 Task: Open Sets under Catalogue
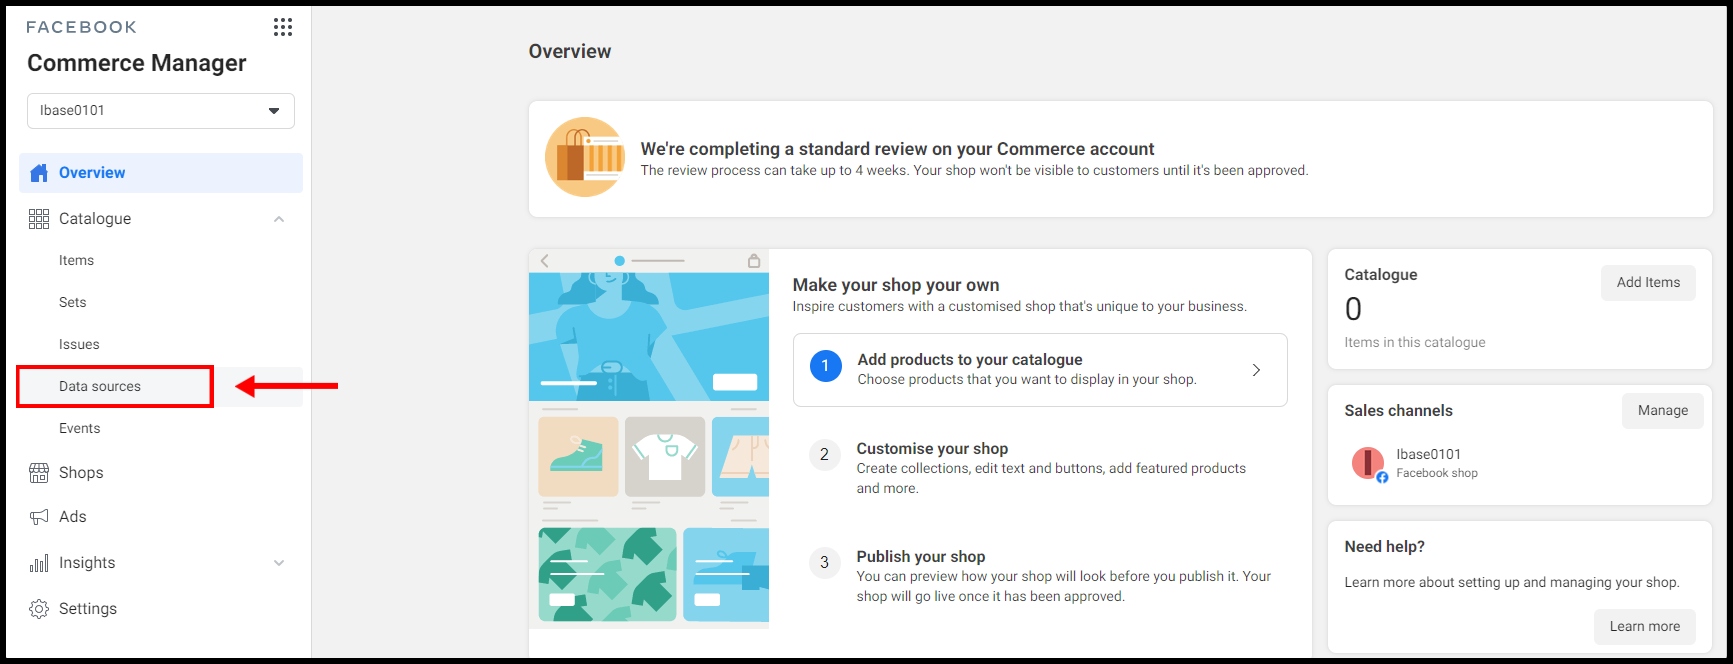pyautogui.click(x=72, y=303)
